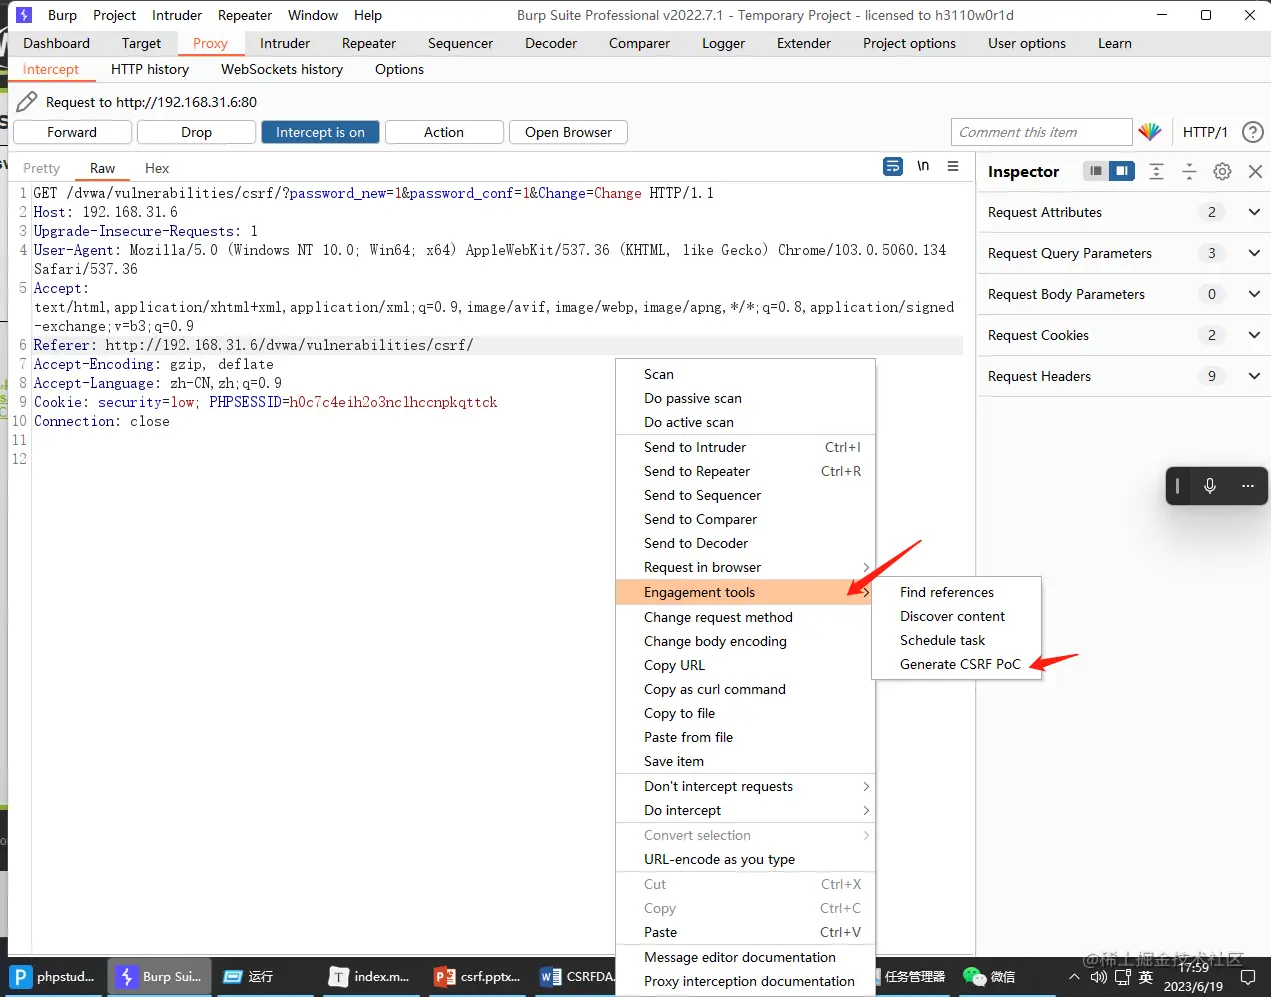Open the 运行 Run dialog taskbar item
The image size is (1271, 997).
click(248, 977)
